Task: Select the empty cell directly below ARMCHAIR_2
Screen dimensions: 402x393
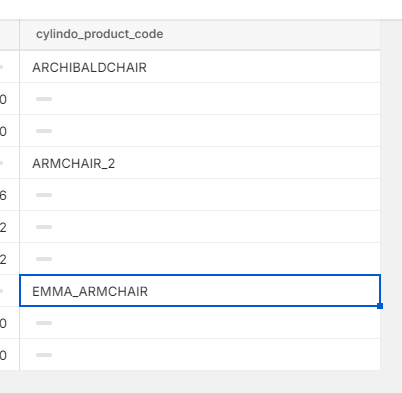Action: click(x=200, y=195)
